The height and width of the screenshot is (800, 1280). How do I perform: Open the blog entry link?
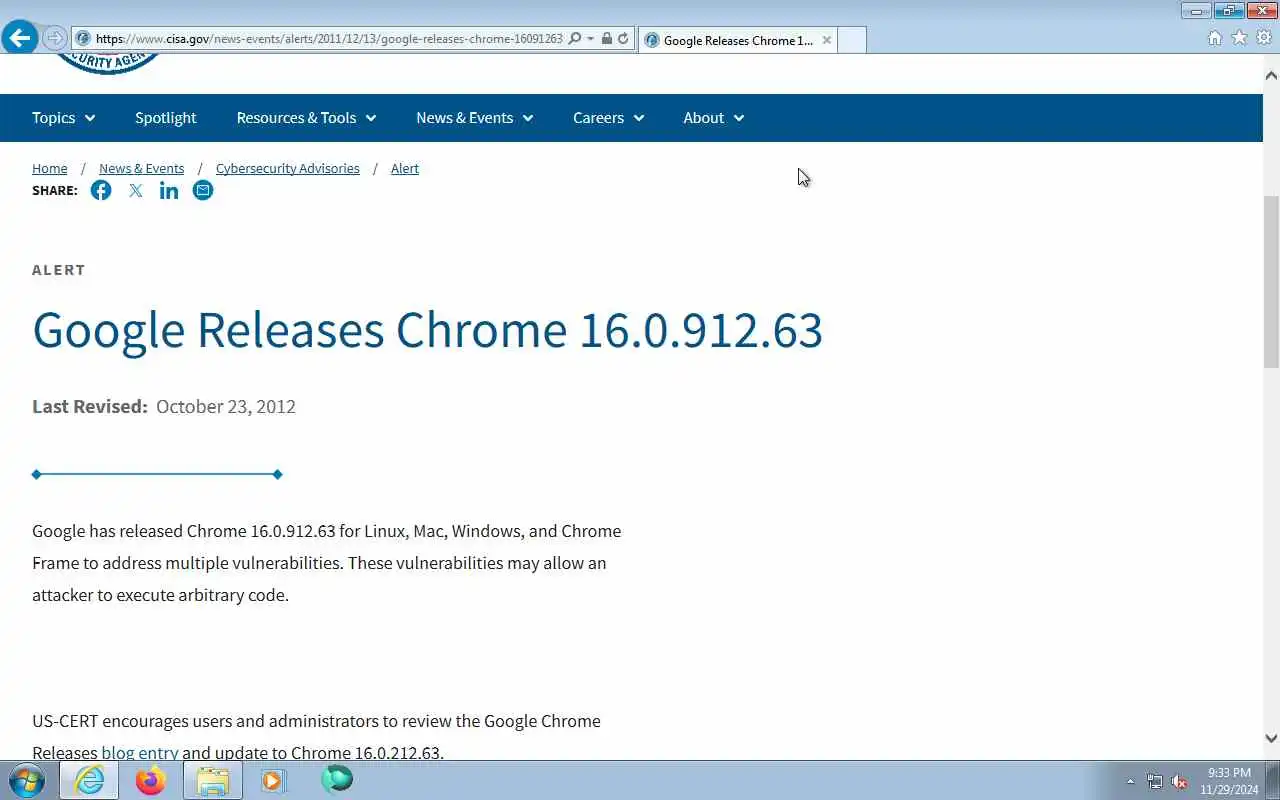[140, 753]
